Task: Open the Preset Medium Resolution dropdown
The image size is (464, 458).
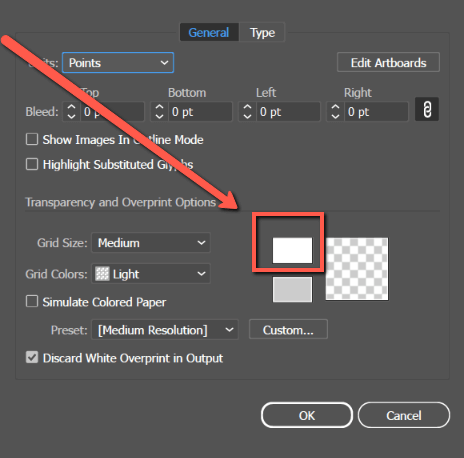Action: tap(165, 330)
